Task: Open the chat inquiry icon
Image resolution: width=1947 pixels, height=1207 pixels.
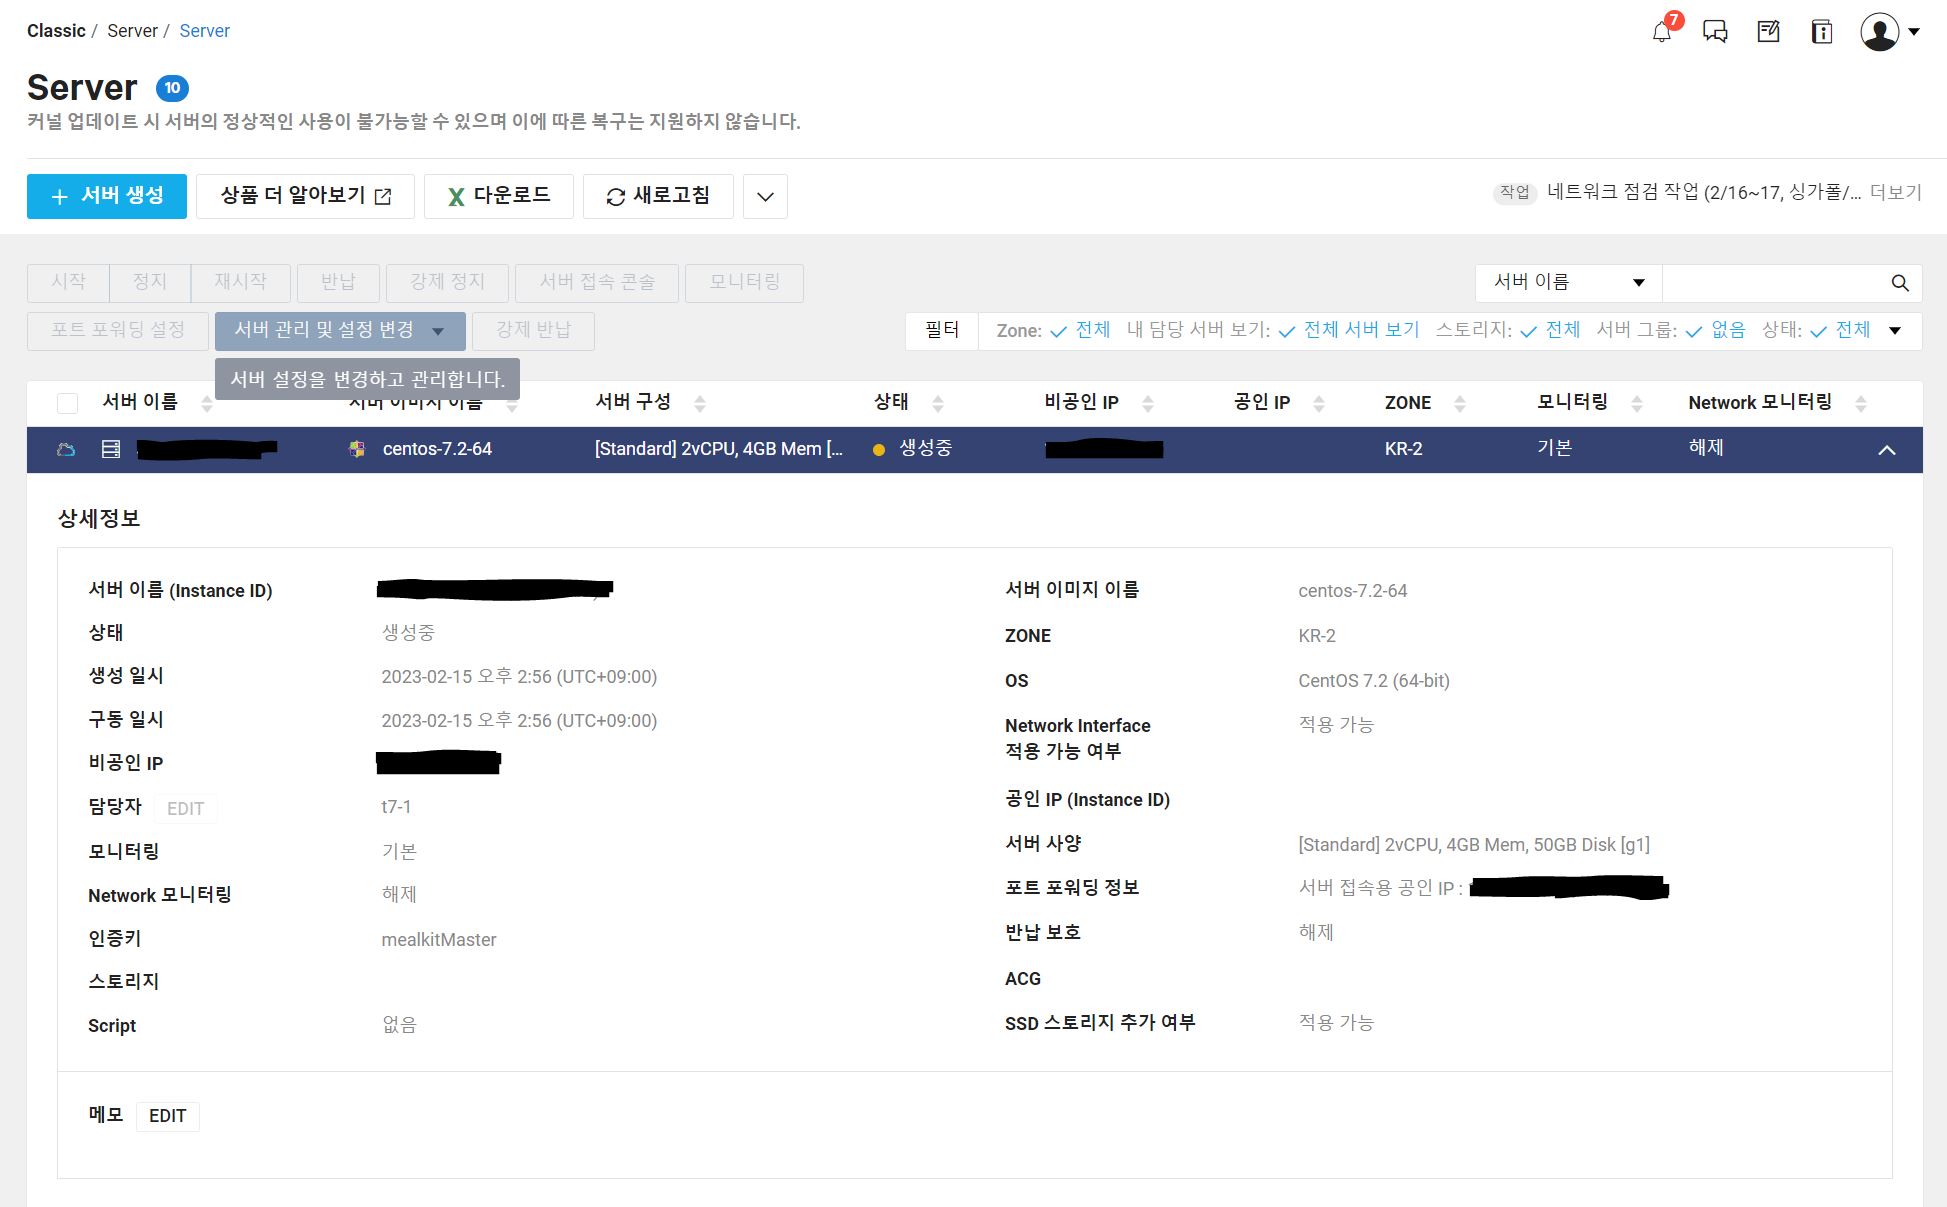Action: pos(1715,32)
